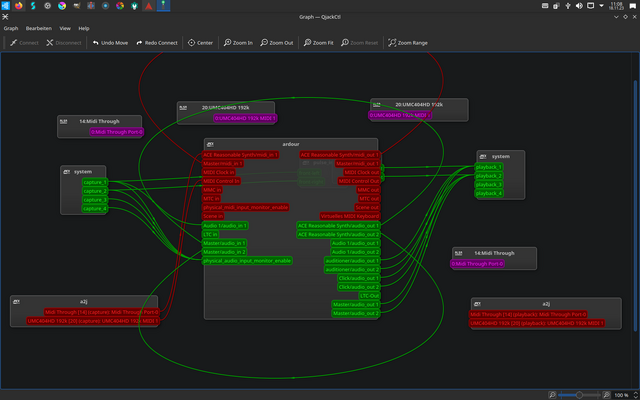Select the Master/audio_in 2 port

click(224, 252)
